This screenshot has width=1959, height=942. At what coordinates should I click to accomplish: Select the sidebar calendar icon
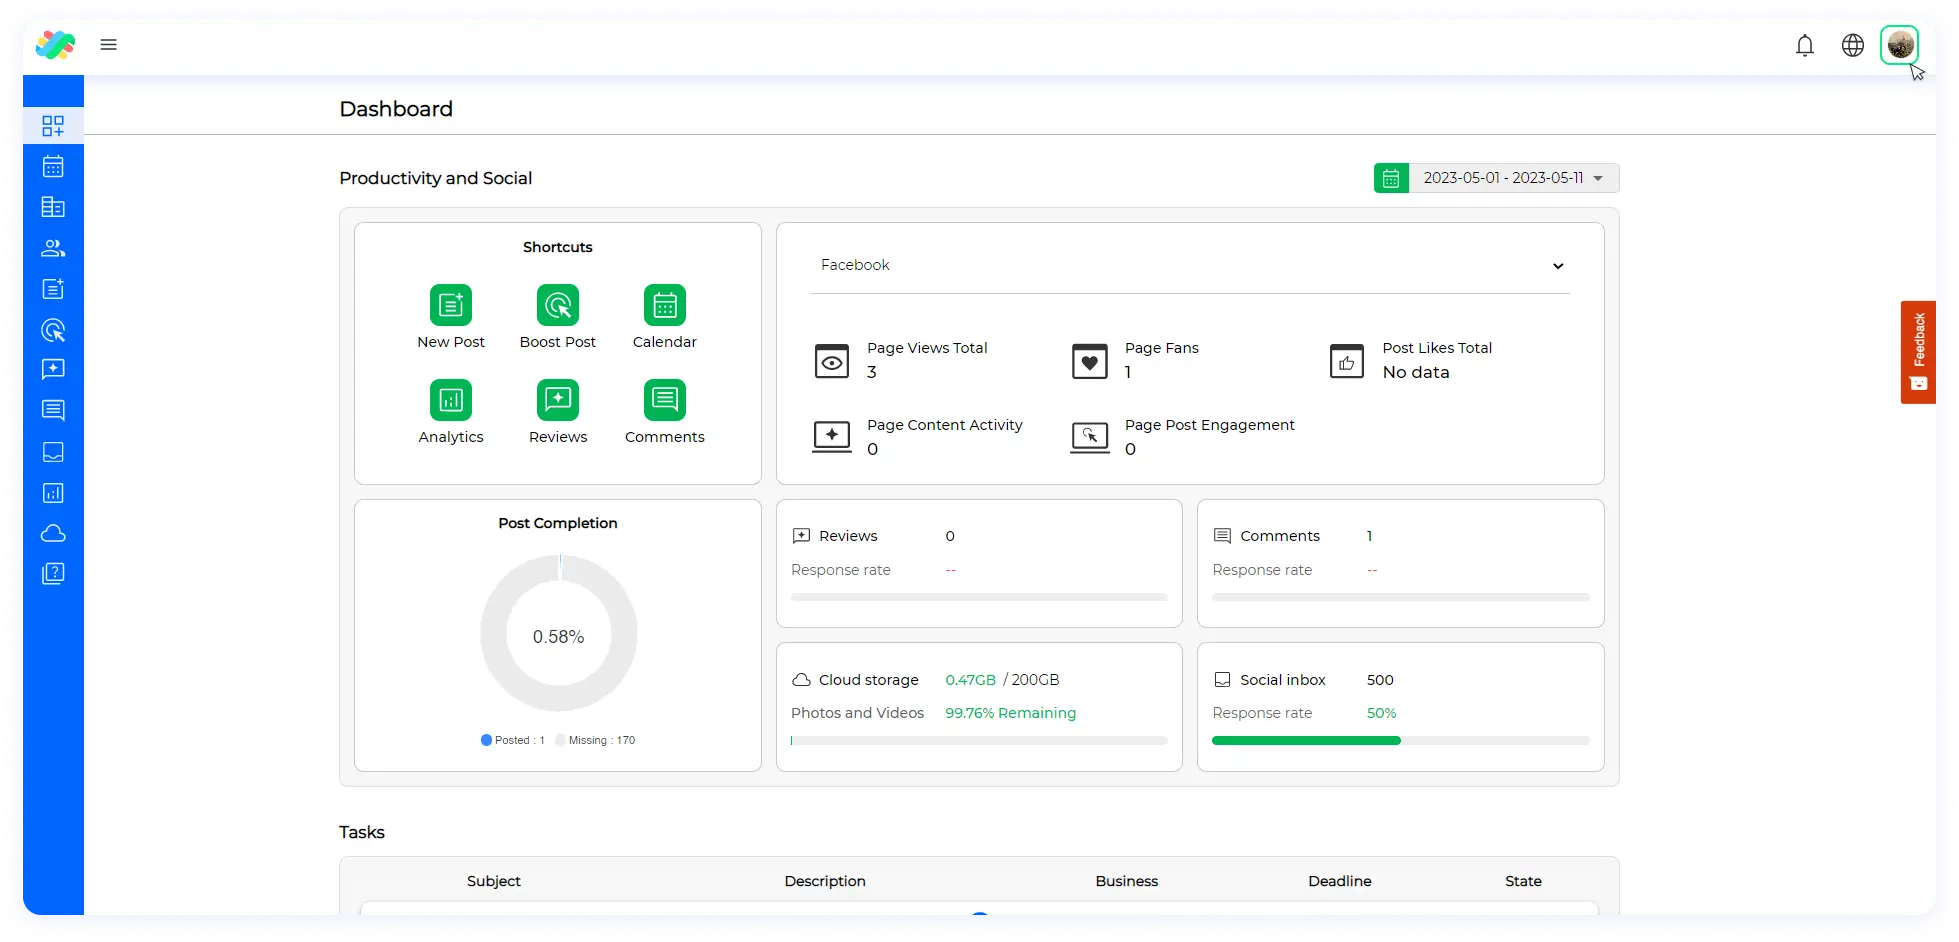pyautogui.click(x=53, y=167)
